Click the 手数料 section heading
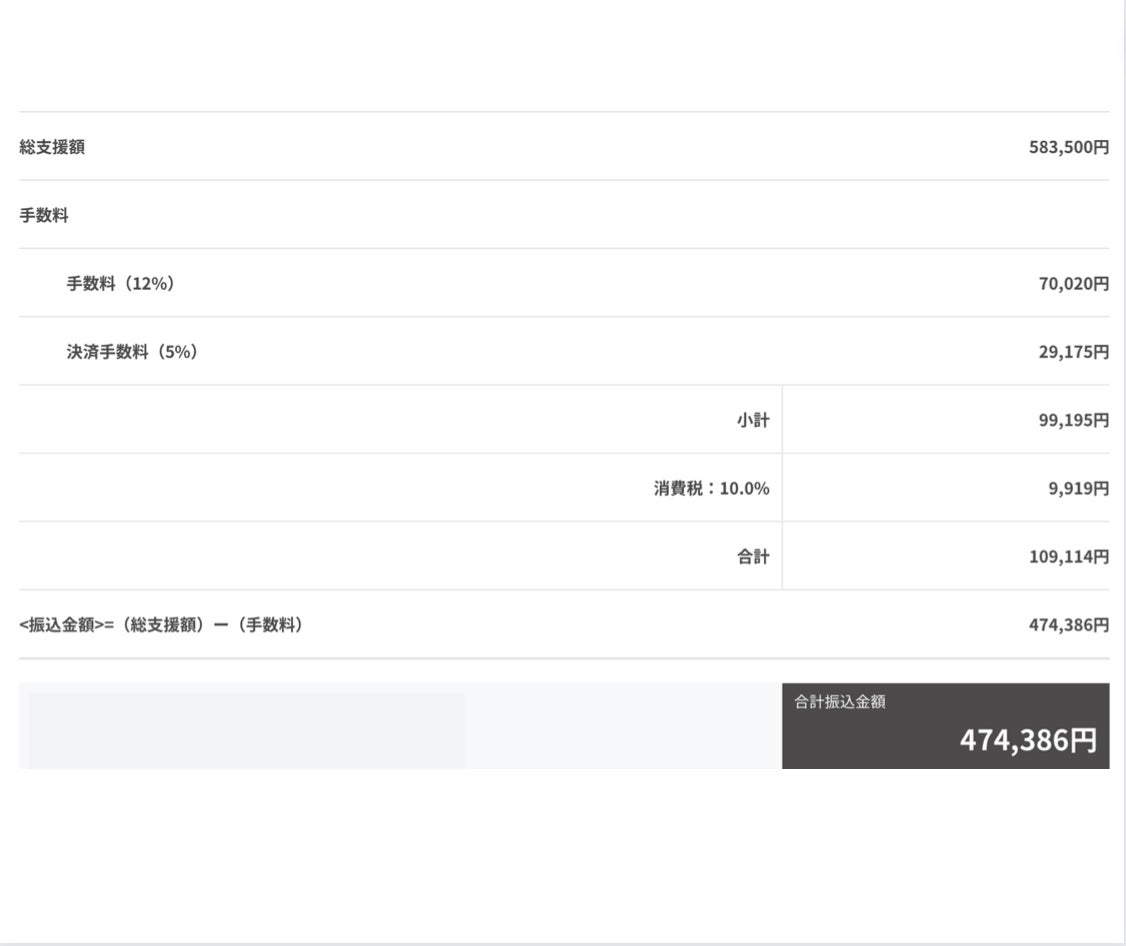1126x946 pixels. [44, 215]
